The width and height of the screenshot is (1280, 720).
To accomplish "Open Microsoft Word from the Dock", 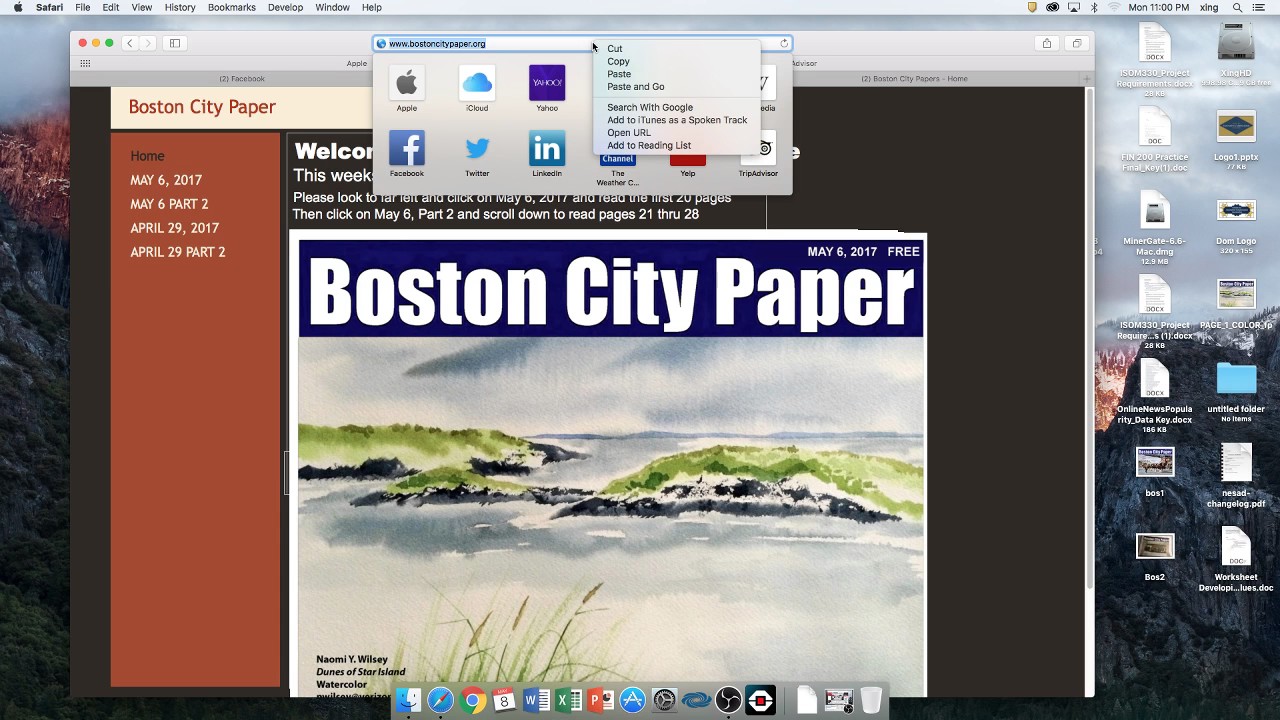I will click(536, 701).
